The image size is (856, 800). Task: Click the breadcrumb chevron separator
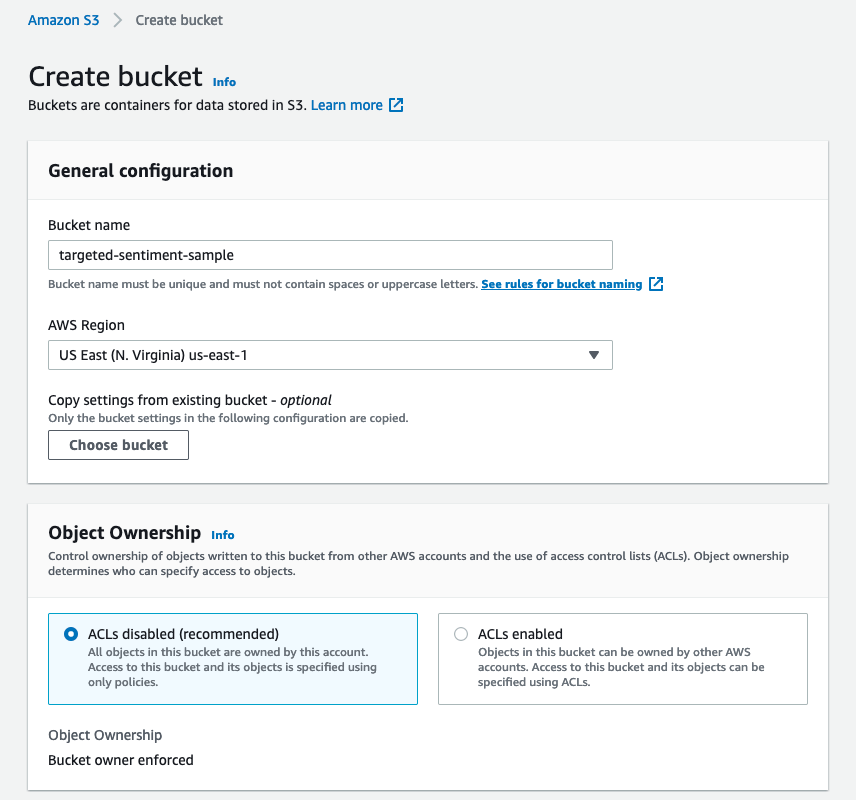pyautogui.click(x=117, y=20)
